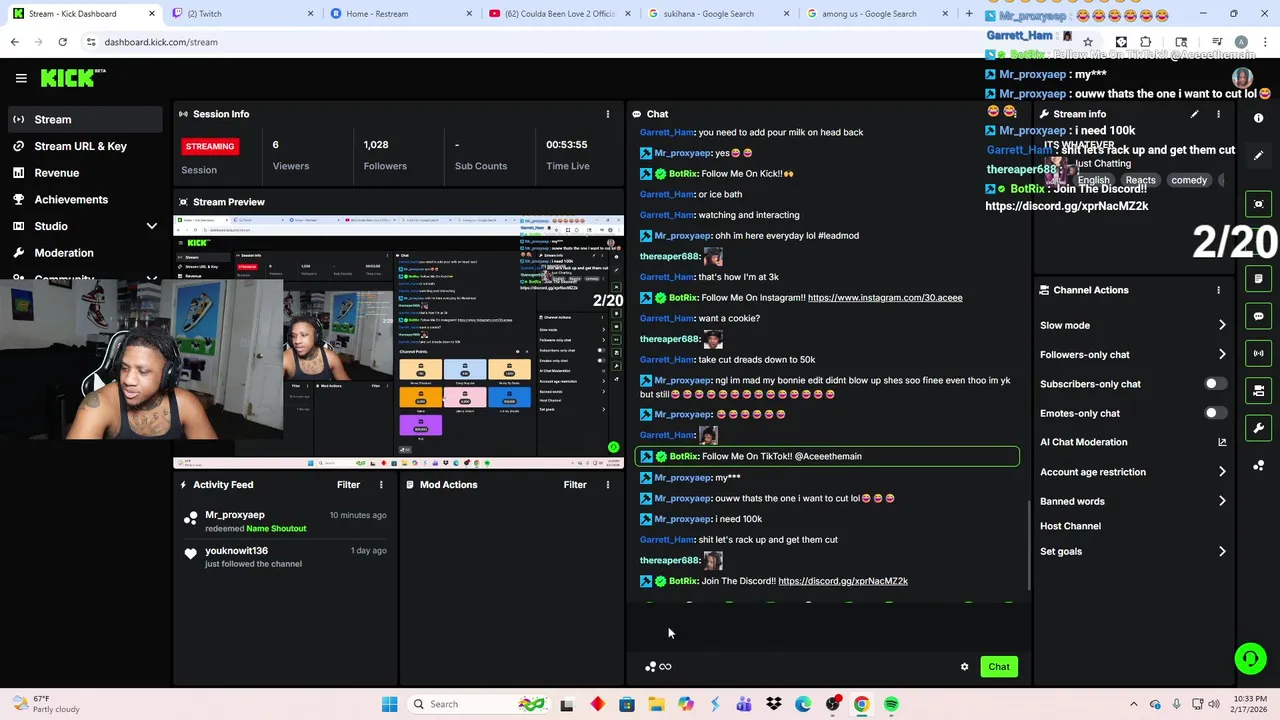Open Channel Actions three-dot menu
The width and height of the screenshot is (1280, 720).
[1218, 290]
